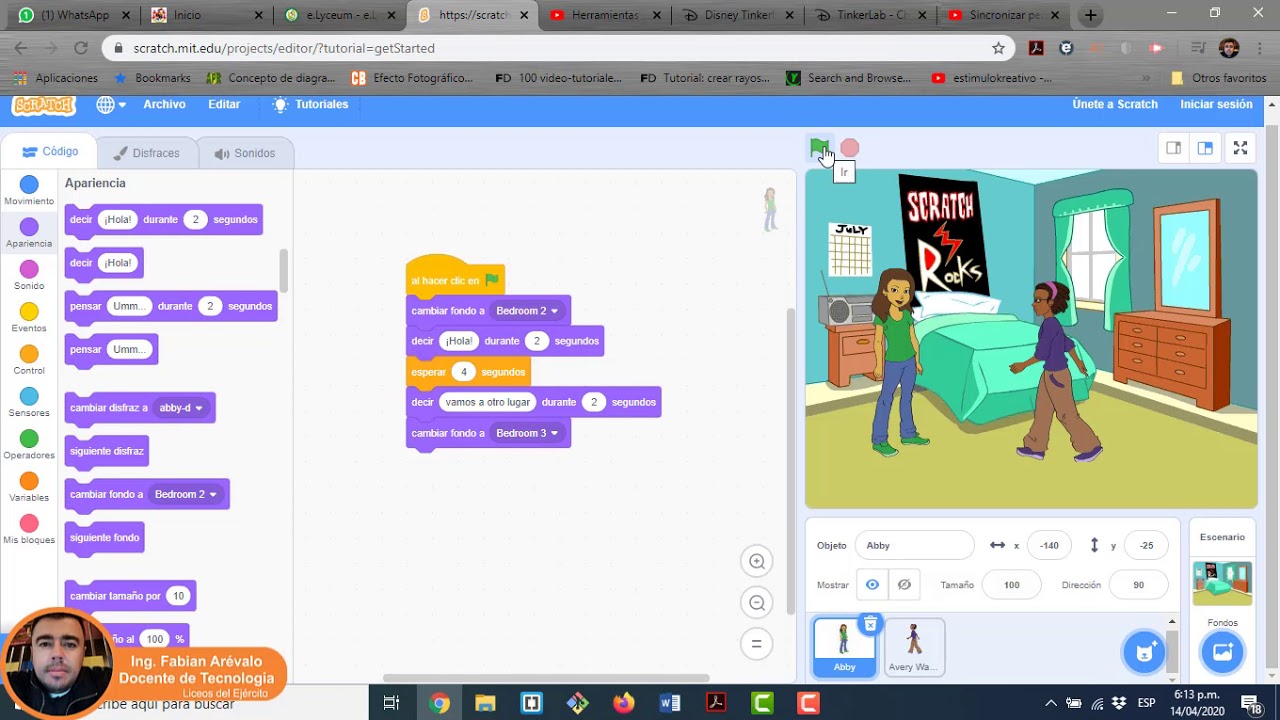Select Sensores block category
Screen dimensions: 1280x720
pyautogui.click(x=29, y=402)
